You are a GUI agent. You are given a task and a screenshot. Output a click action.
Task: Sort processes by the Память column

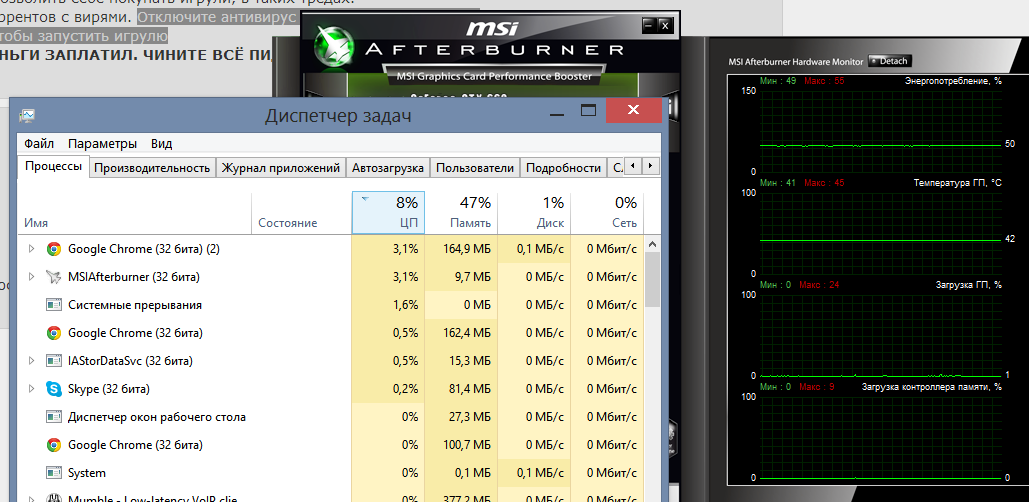[x=461, y=213]
